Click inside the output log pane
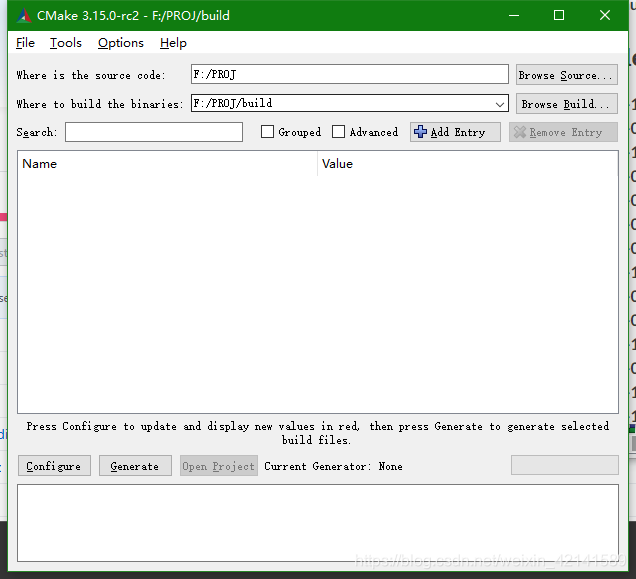636x579 pixels. tap(318, 523)
